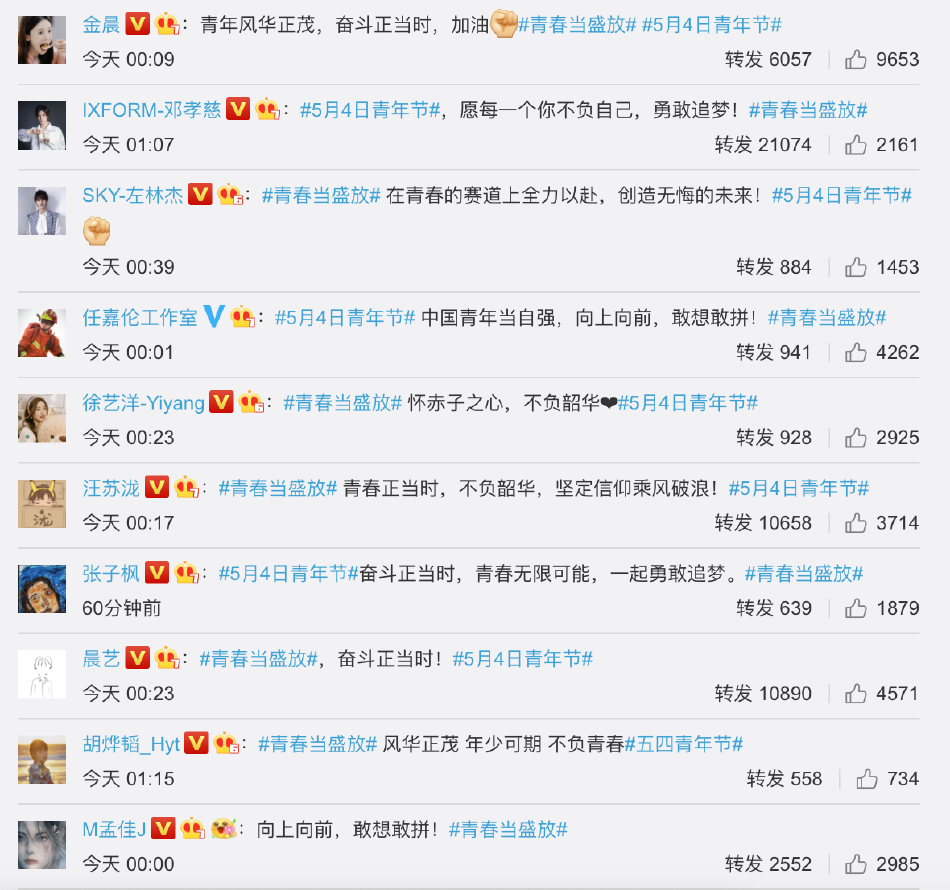Tap the like icon beside 4262
Image resolution: width=950 pixels, height=890 pixels.
click(x=855, y=352)
